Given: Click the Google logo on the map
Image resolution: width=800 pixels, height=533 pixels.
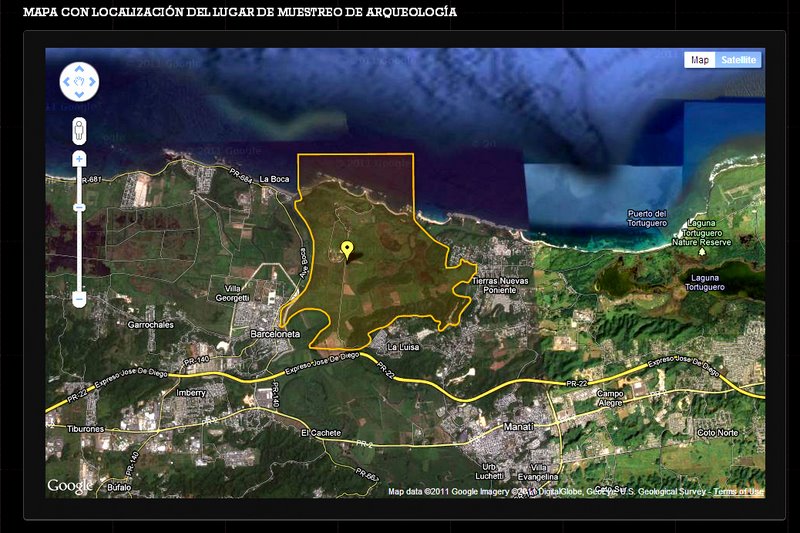Looking at the screenshot, I should pos(70,486).
